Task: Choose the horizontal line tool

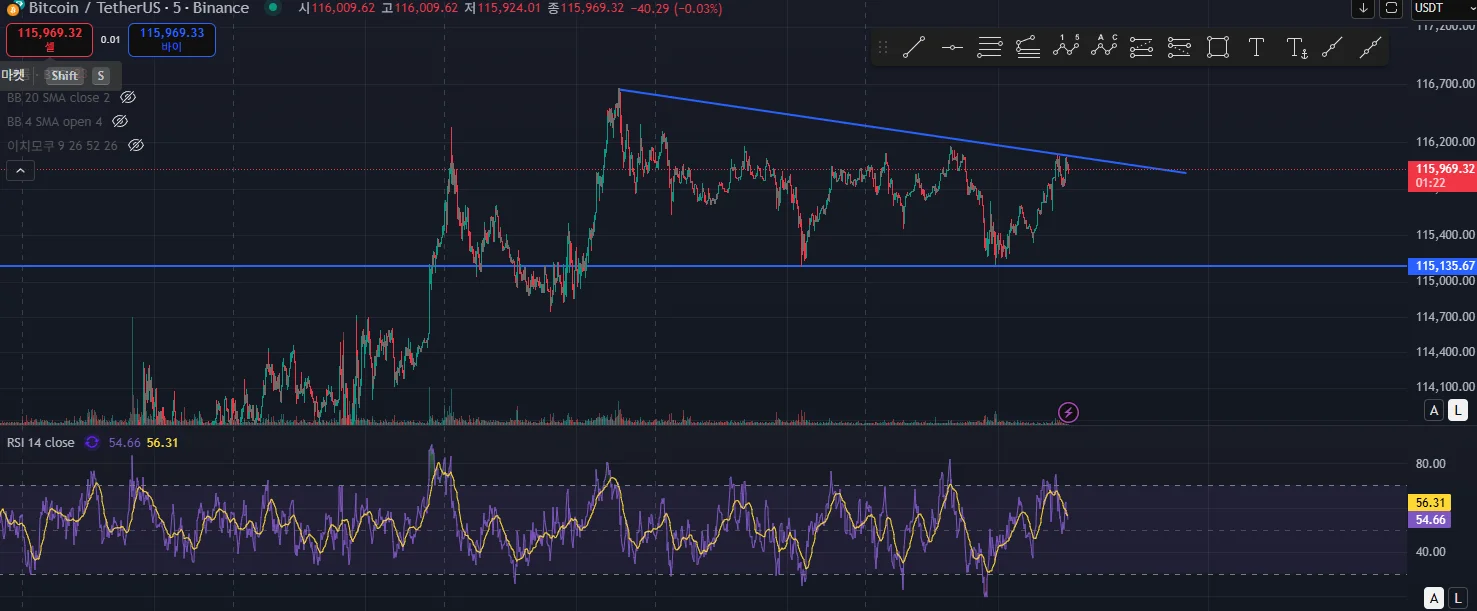Action: coord(952,47)
